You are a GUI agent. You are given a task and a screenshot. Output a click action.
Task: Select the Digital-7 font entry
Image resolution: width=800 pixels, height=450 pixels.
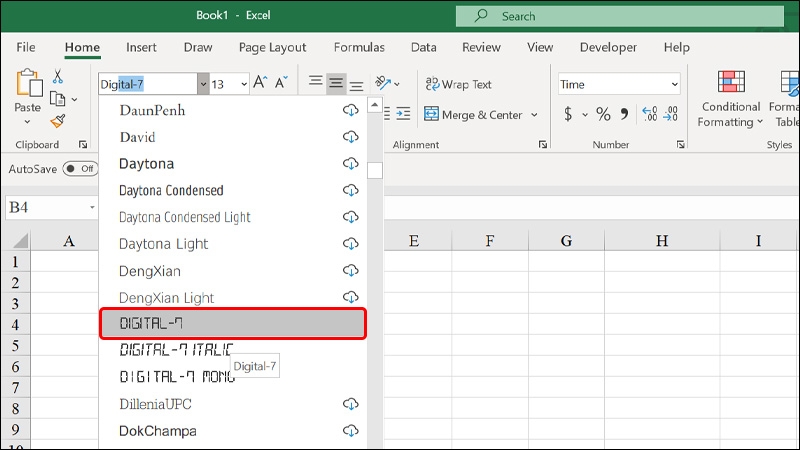[233, 323]
